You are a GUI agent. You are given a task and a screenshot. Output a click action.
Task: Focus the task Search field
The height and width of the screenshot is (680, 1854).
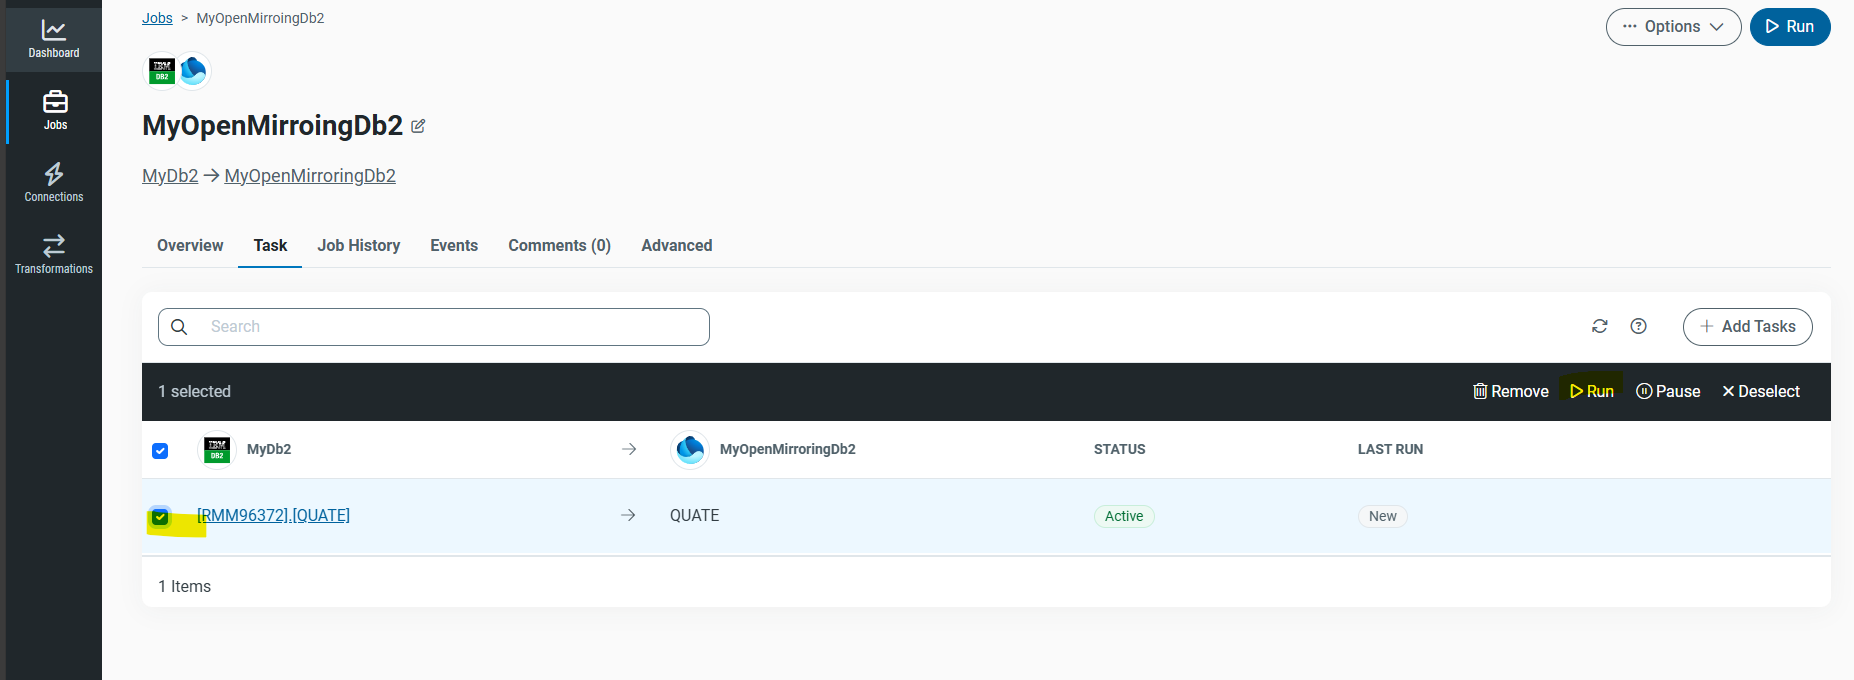pos(434,327)
